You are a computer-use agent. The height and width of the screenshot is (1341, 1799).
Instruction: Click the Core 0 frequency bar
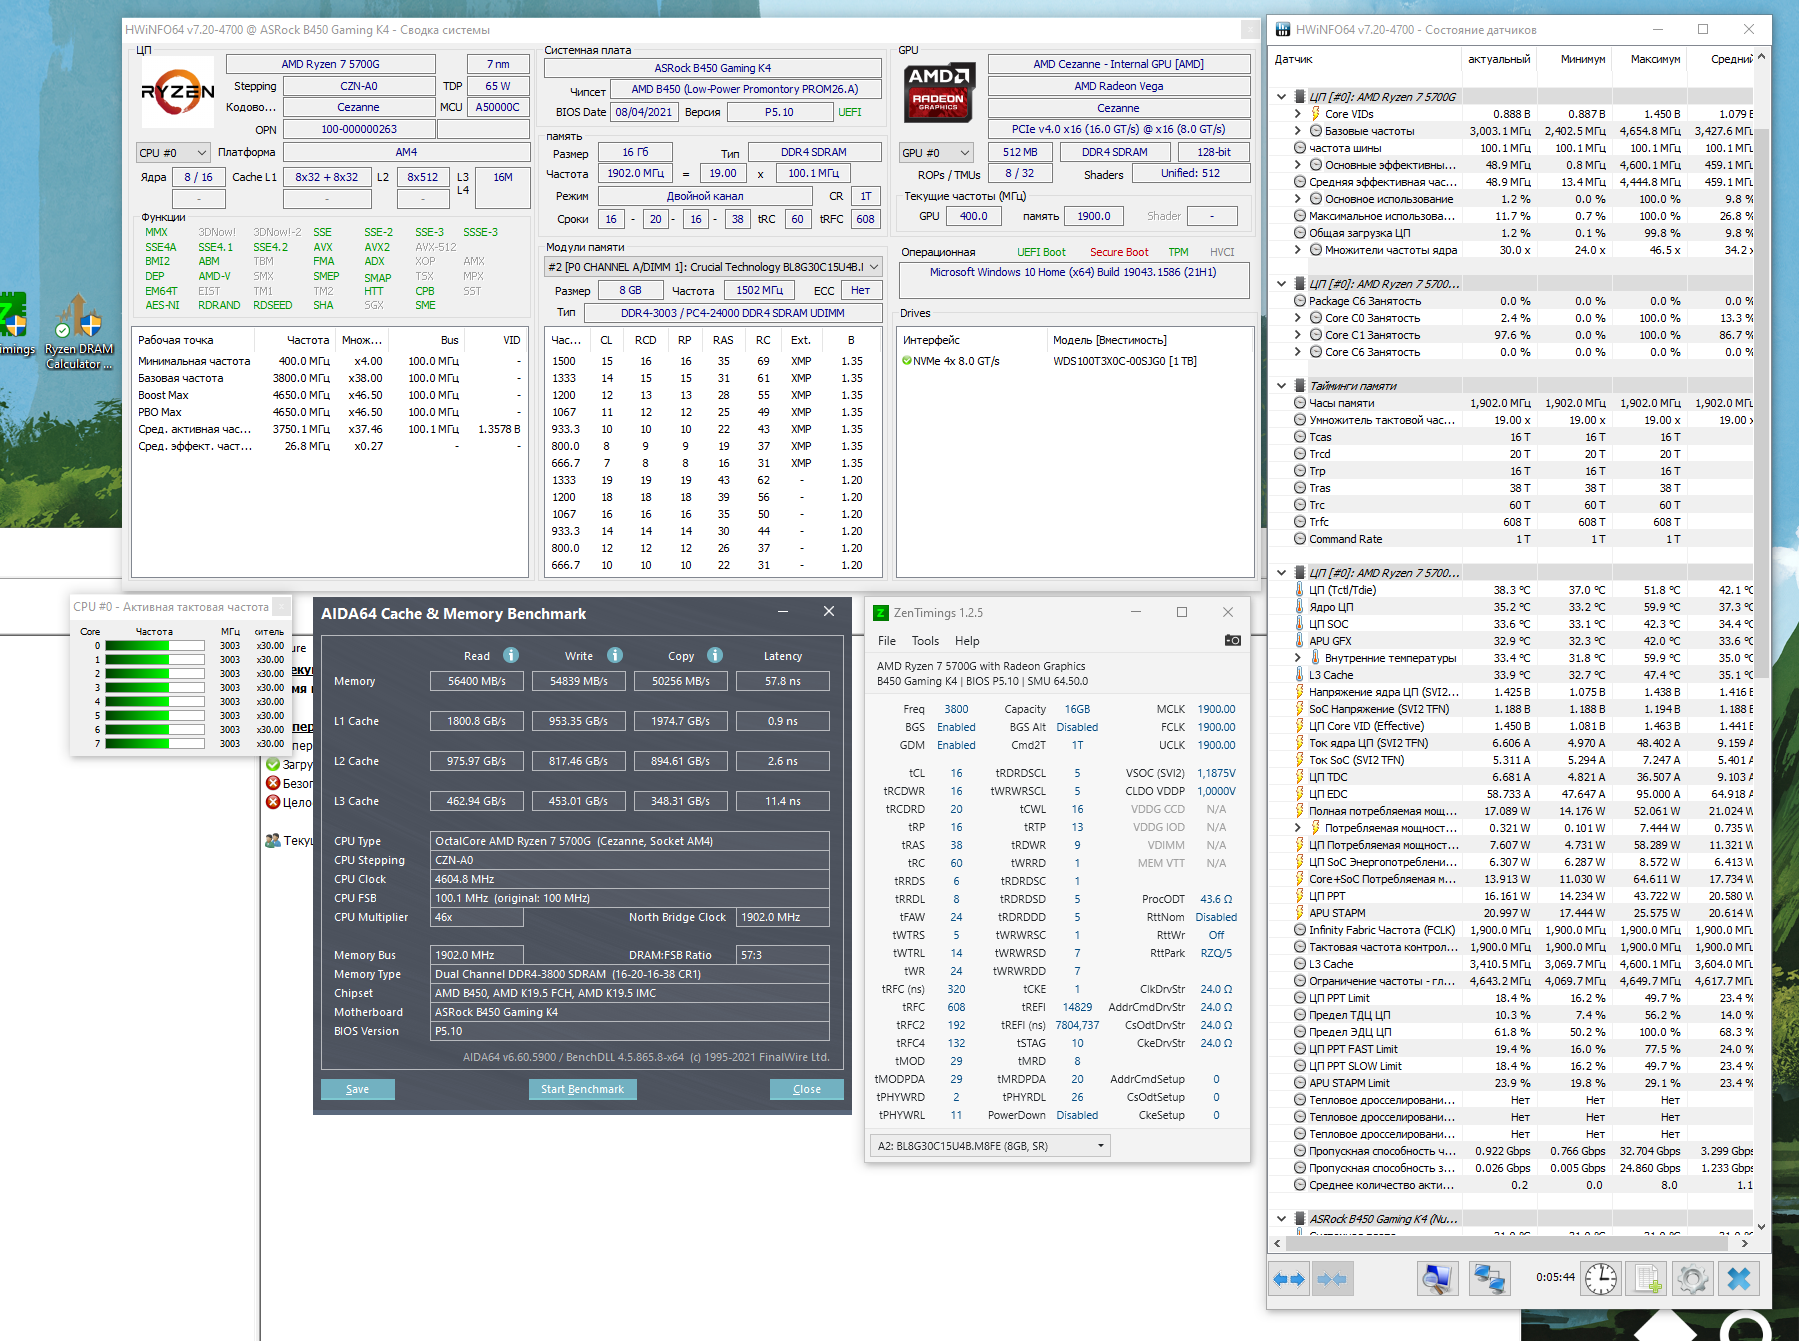[153, 646]
